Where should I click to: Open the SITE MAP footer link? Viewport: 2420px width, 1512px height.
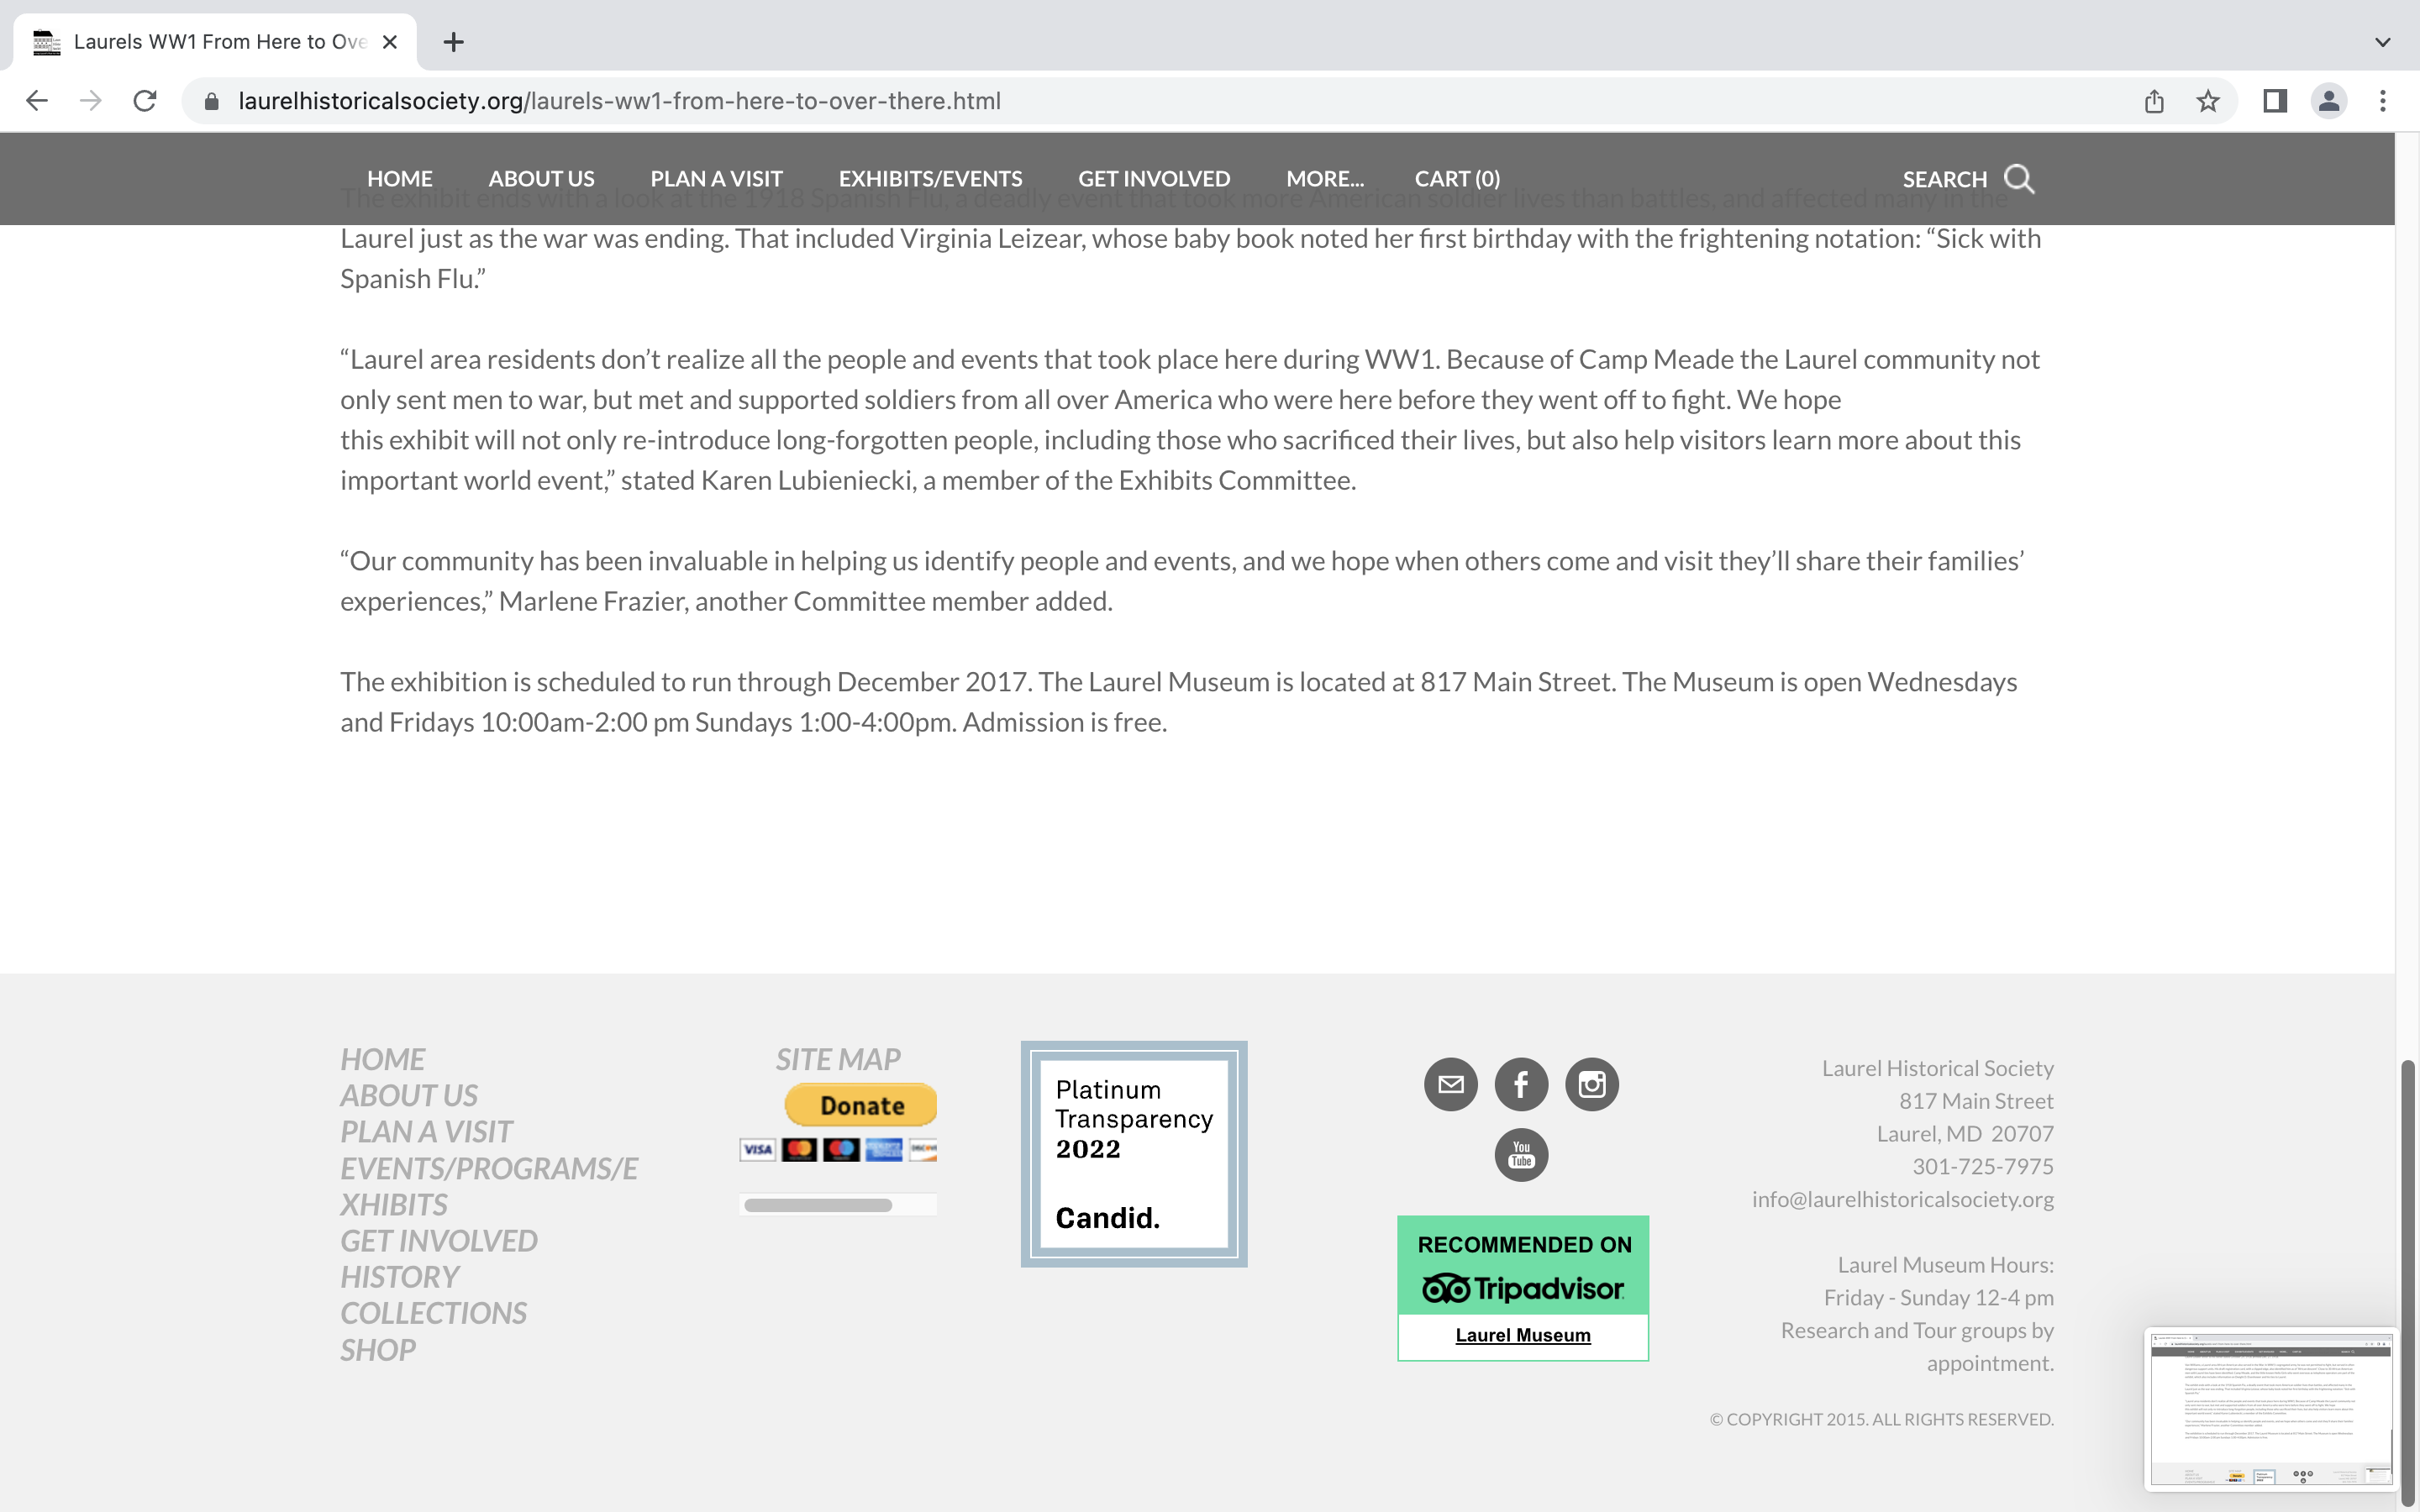[838, 1059]
